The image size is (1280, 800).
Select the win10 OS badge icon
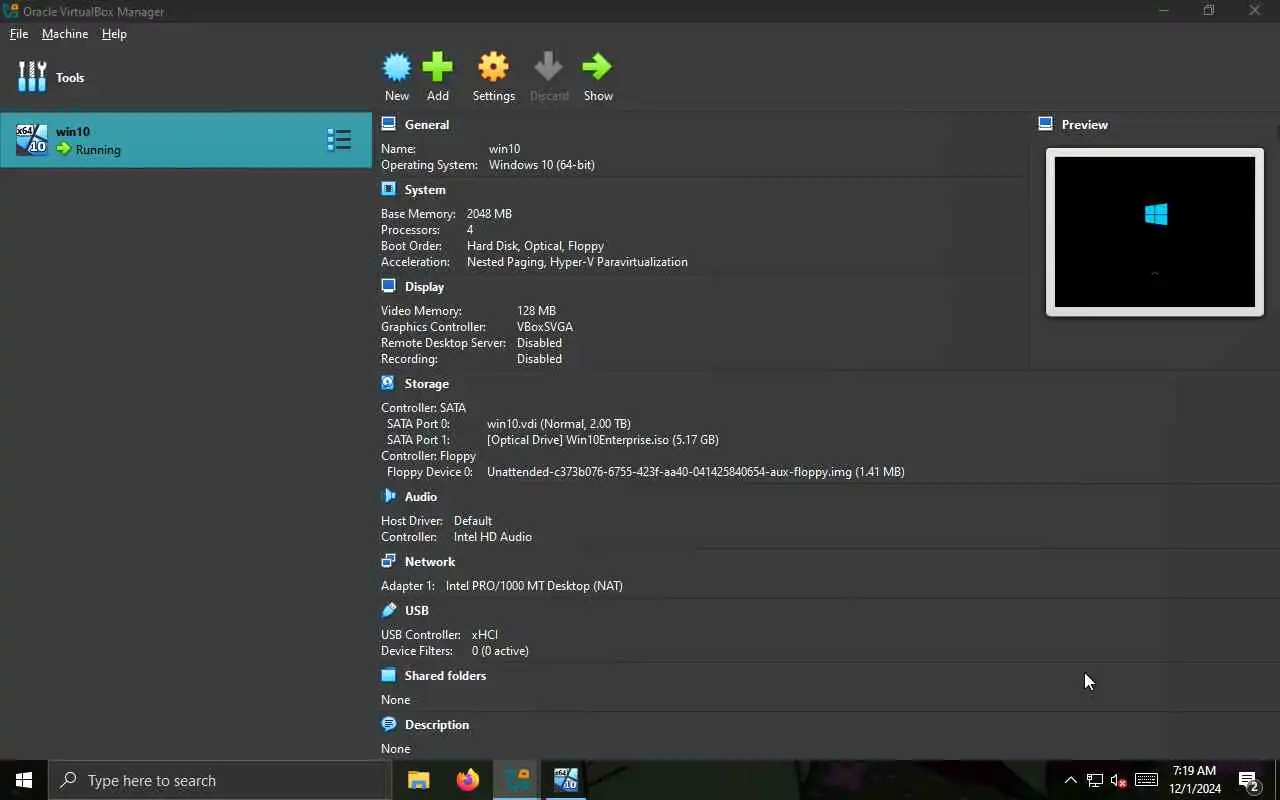pos(32,140)
